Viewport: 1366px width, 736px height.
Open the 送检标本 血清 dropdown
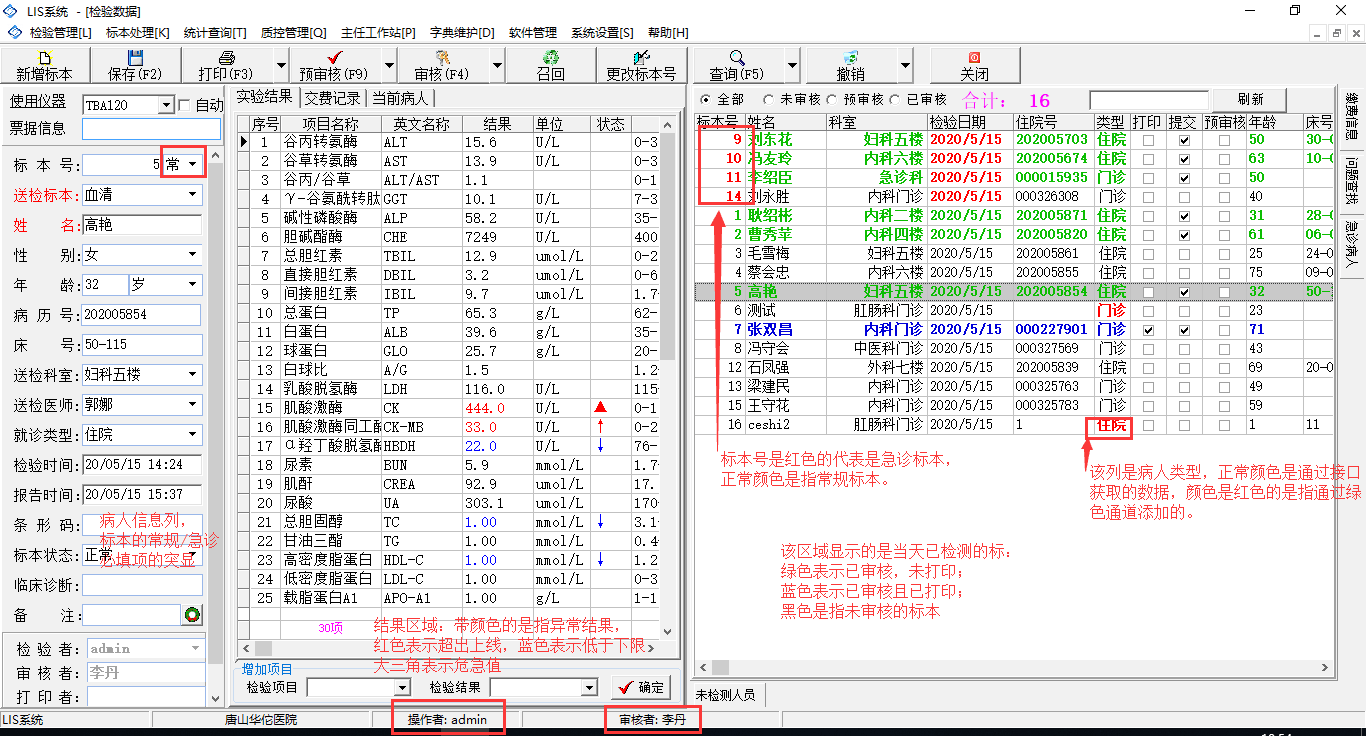coord(193,195)
